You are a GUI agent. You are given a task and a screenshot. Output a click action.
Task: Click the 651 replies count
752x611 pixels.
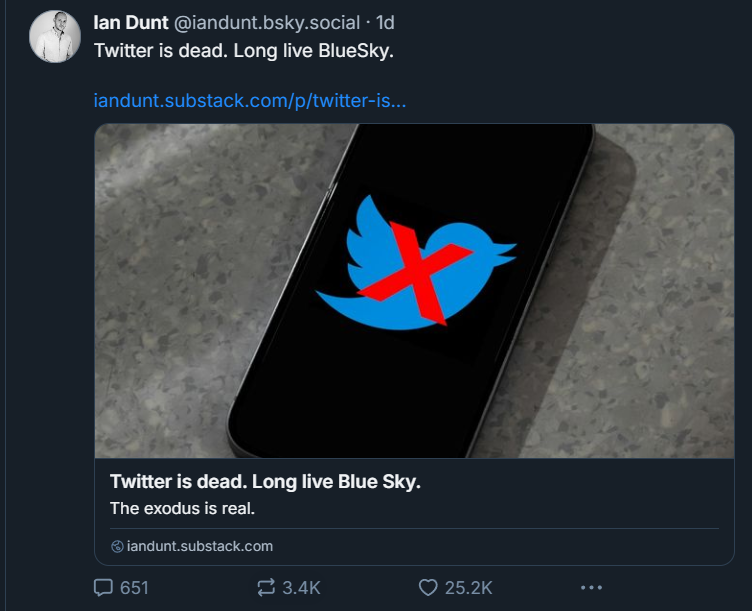pyautogui.click(x=134, y=588)
